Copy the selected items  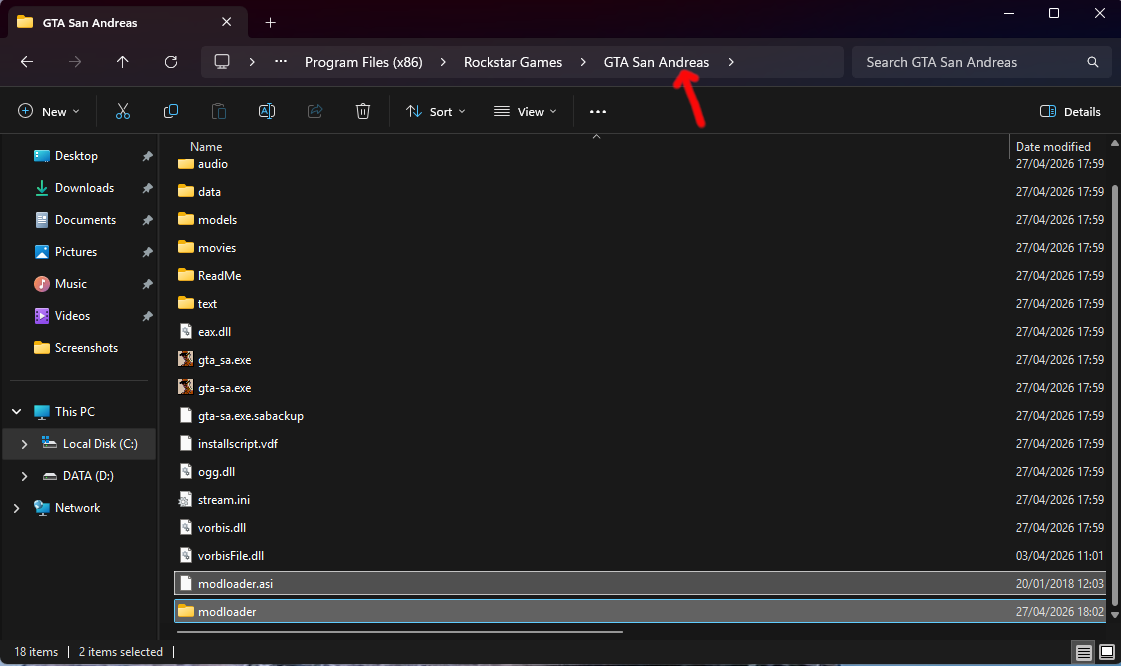[x=171, y=111]
